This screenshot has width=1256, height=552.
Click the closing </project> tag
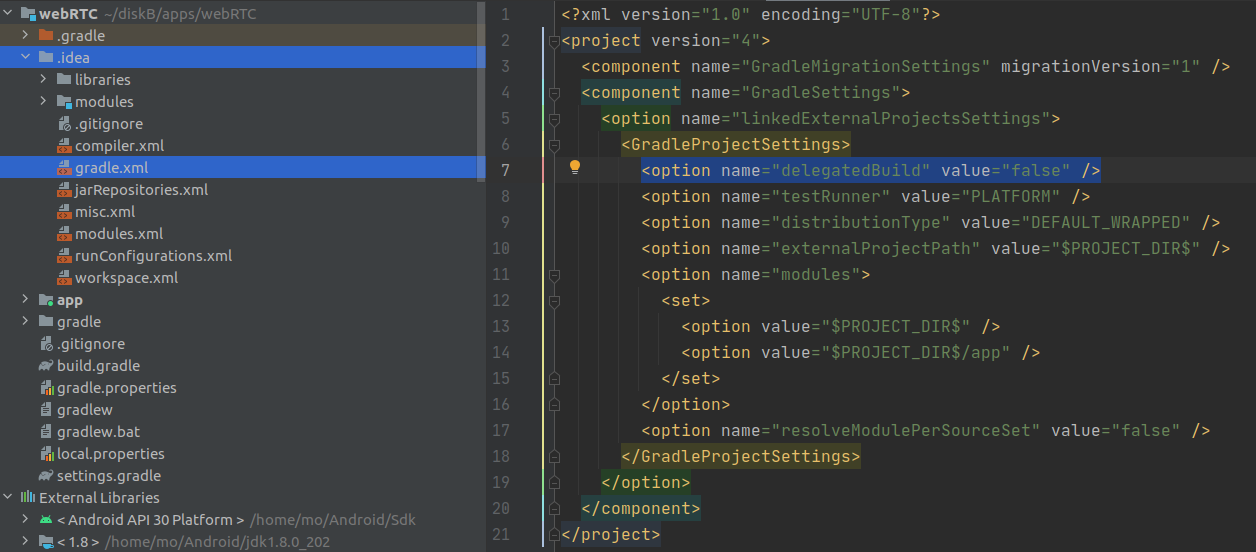pyautogui.click(x=611, y=535)
